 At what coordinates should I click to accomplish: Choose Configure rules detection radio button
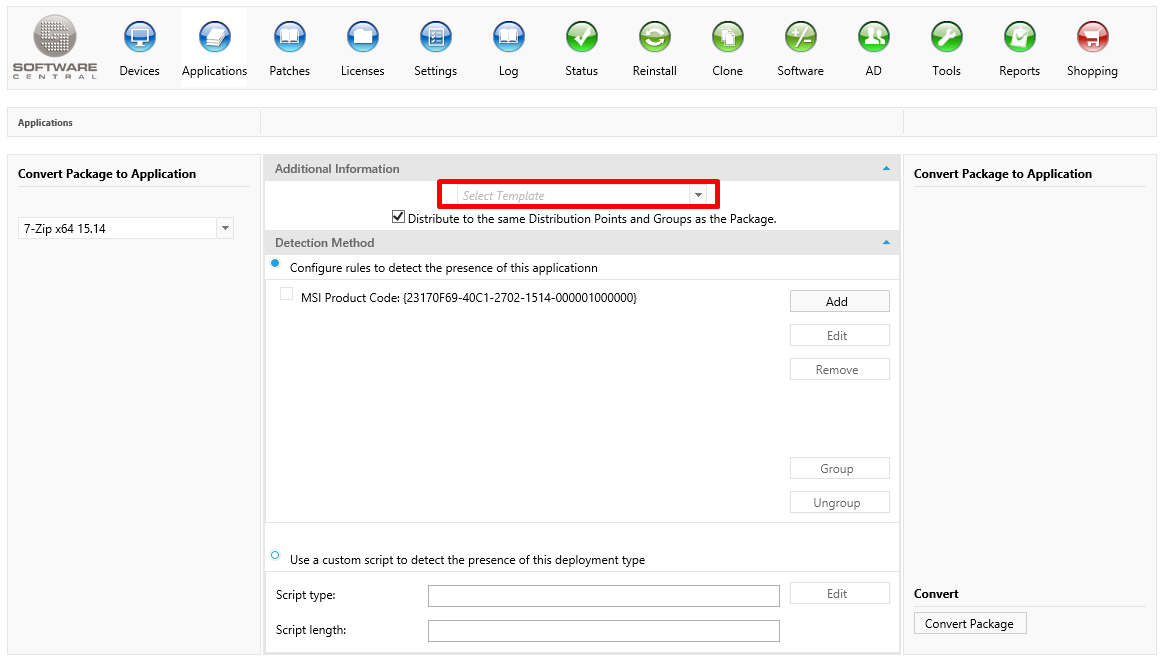[276, 263]
